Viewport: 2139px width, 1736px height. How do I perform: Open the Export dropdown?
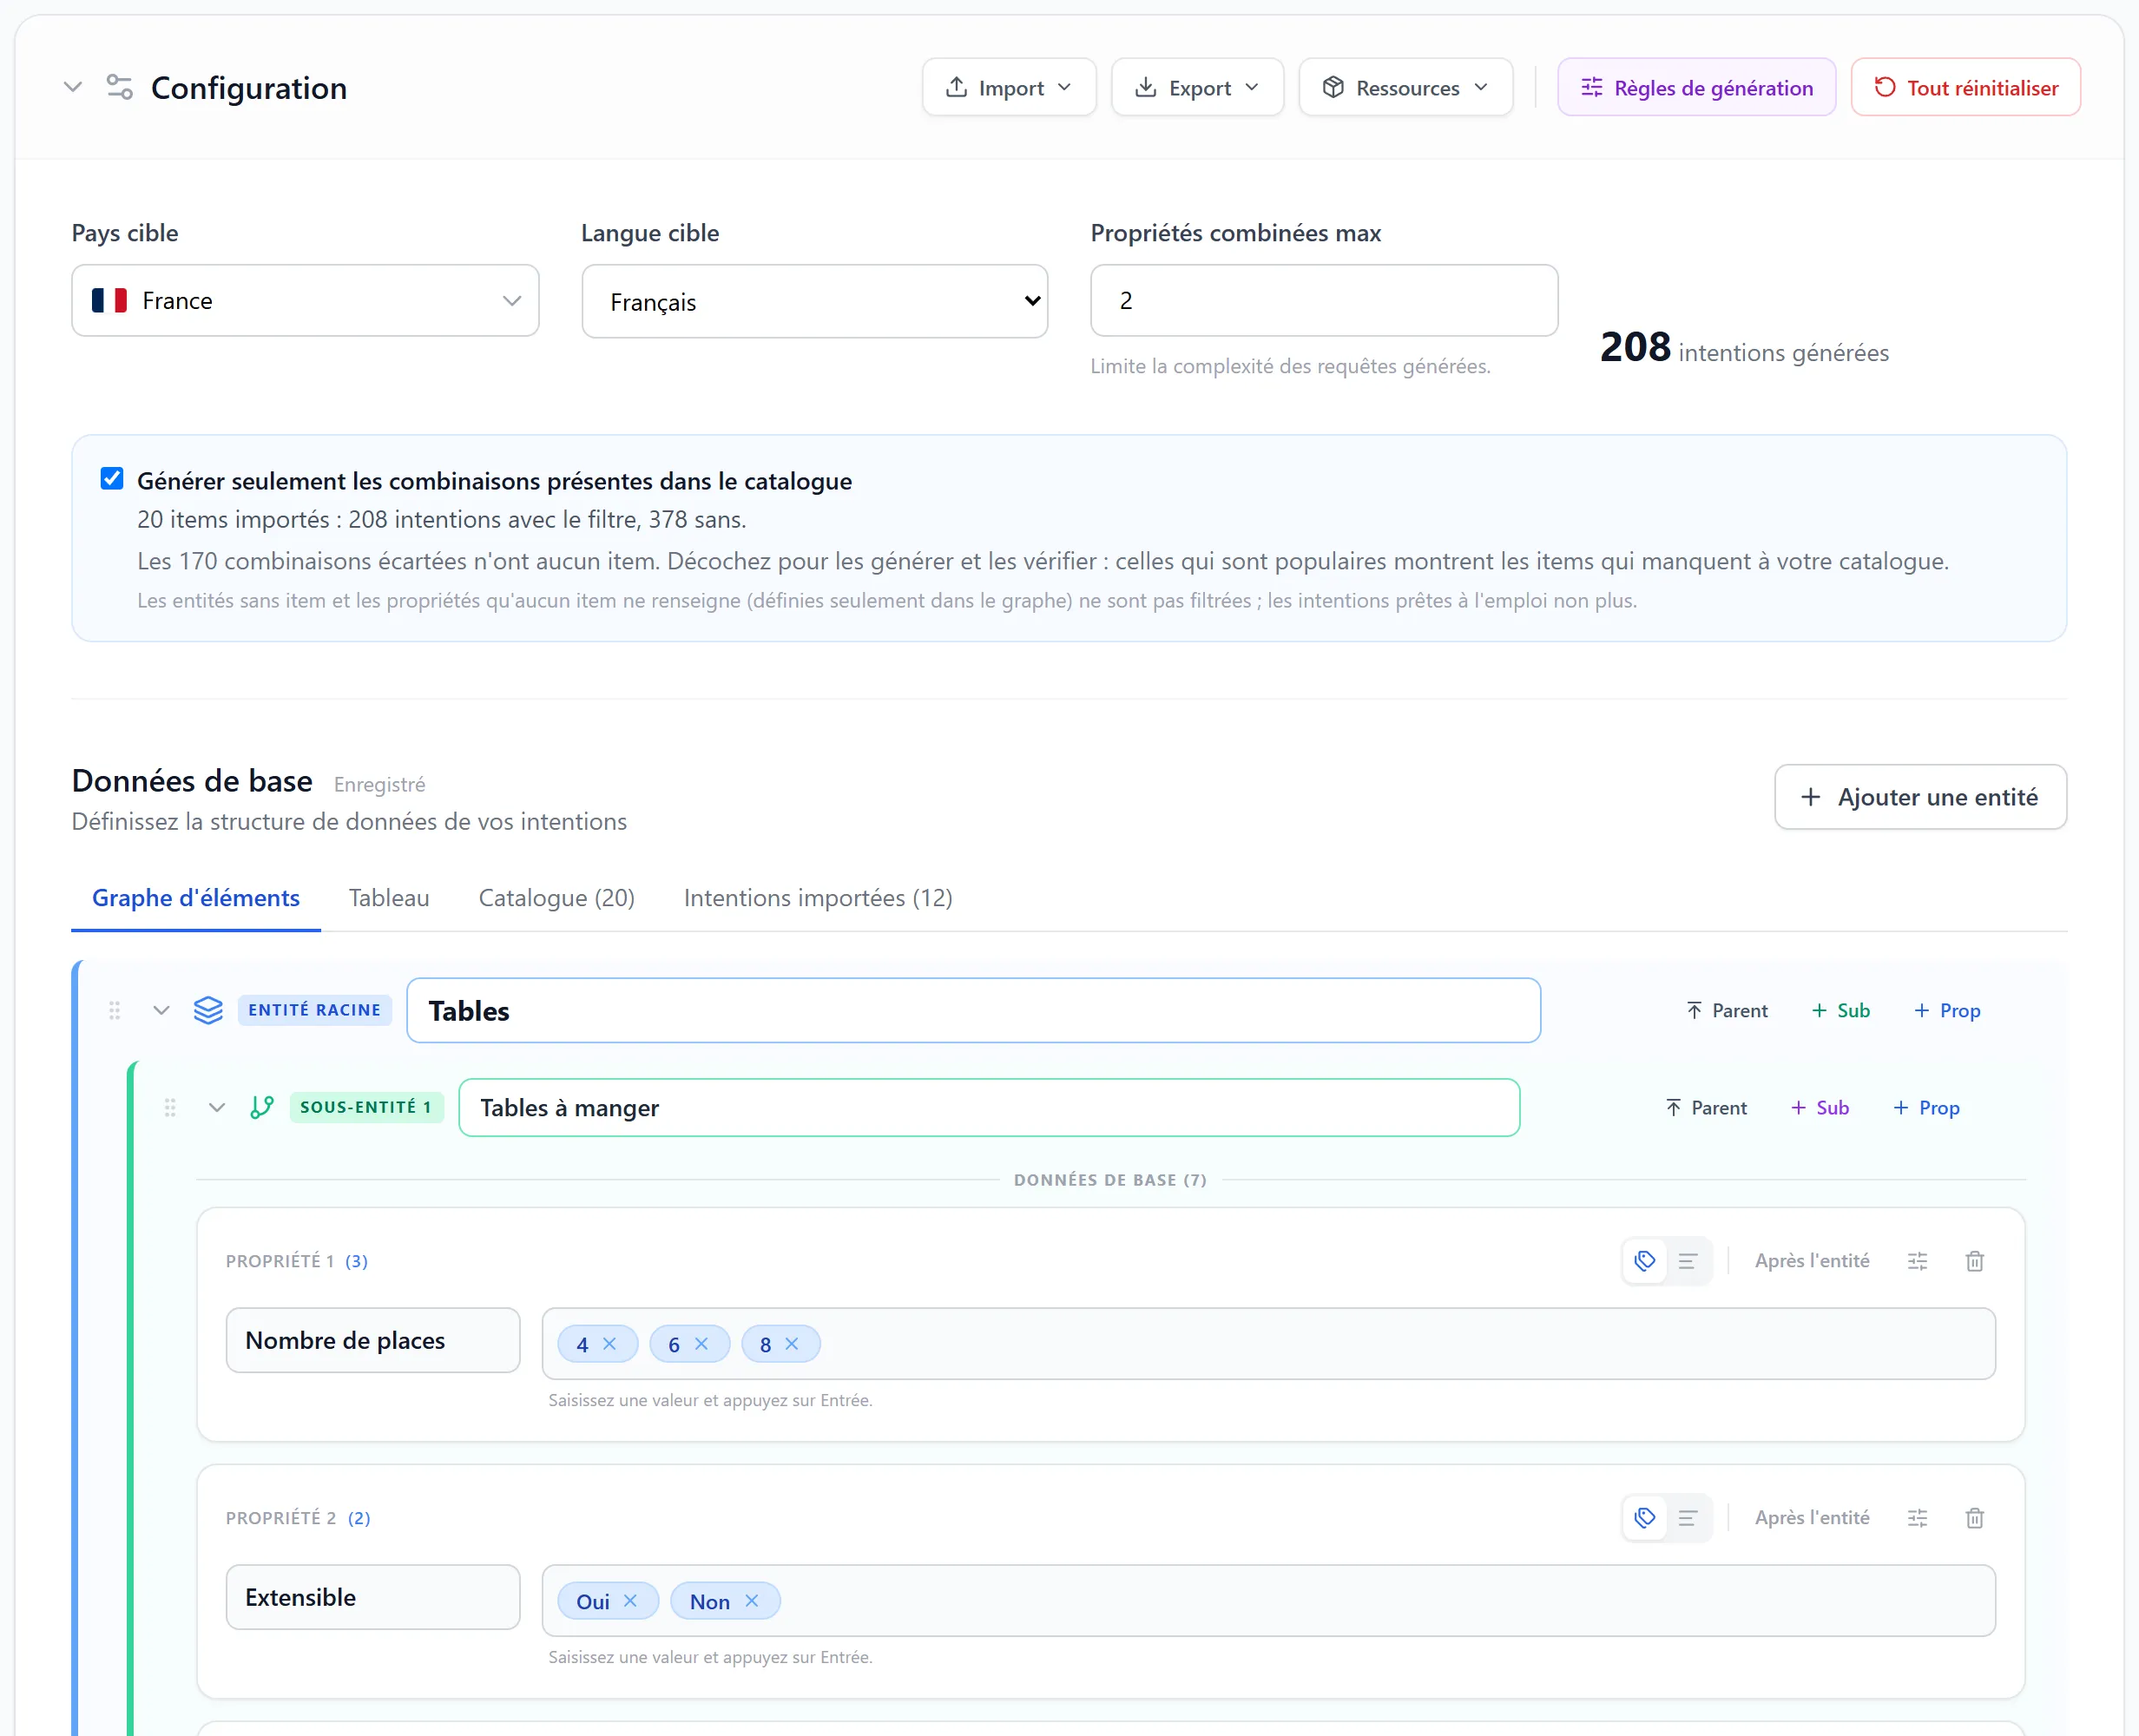click(1196, 87)
